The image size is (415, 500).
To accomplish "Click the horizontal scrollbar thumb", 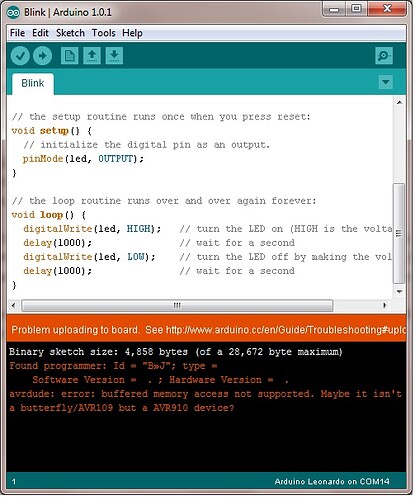I will tap(177, 305).
